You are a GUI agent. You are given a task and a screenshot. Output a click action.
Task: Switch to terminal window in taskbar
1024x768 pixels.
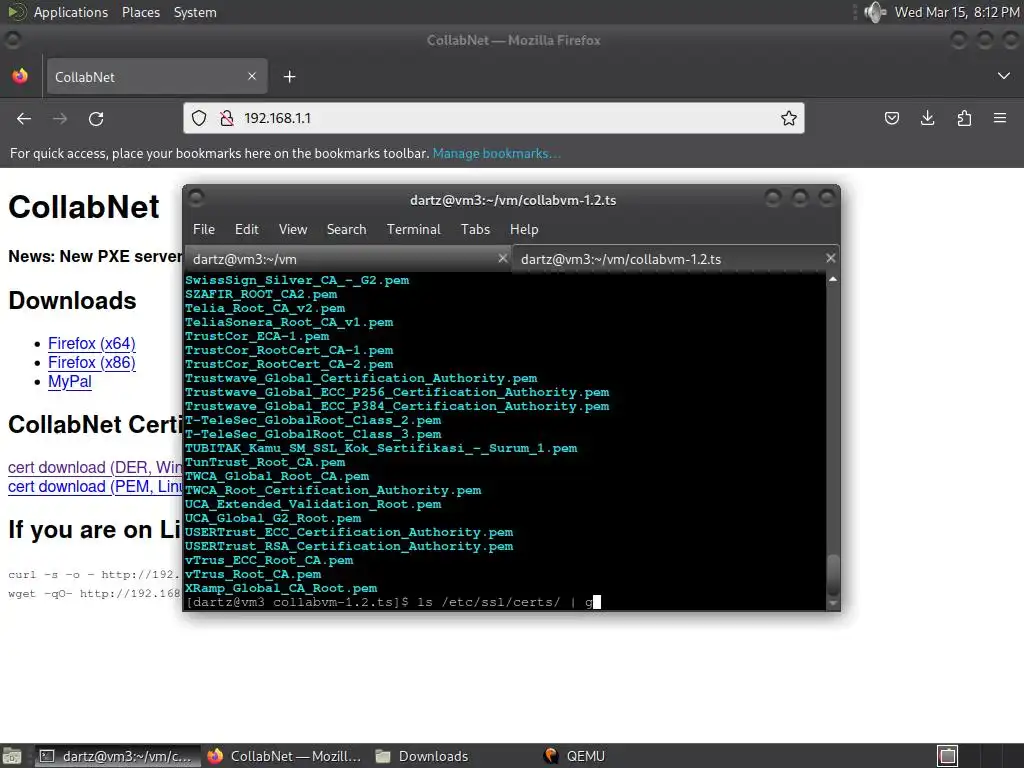tap(118, 756)
